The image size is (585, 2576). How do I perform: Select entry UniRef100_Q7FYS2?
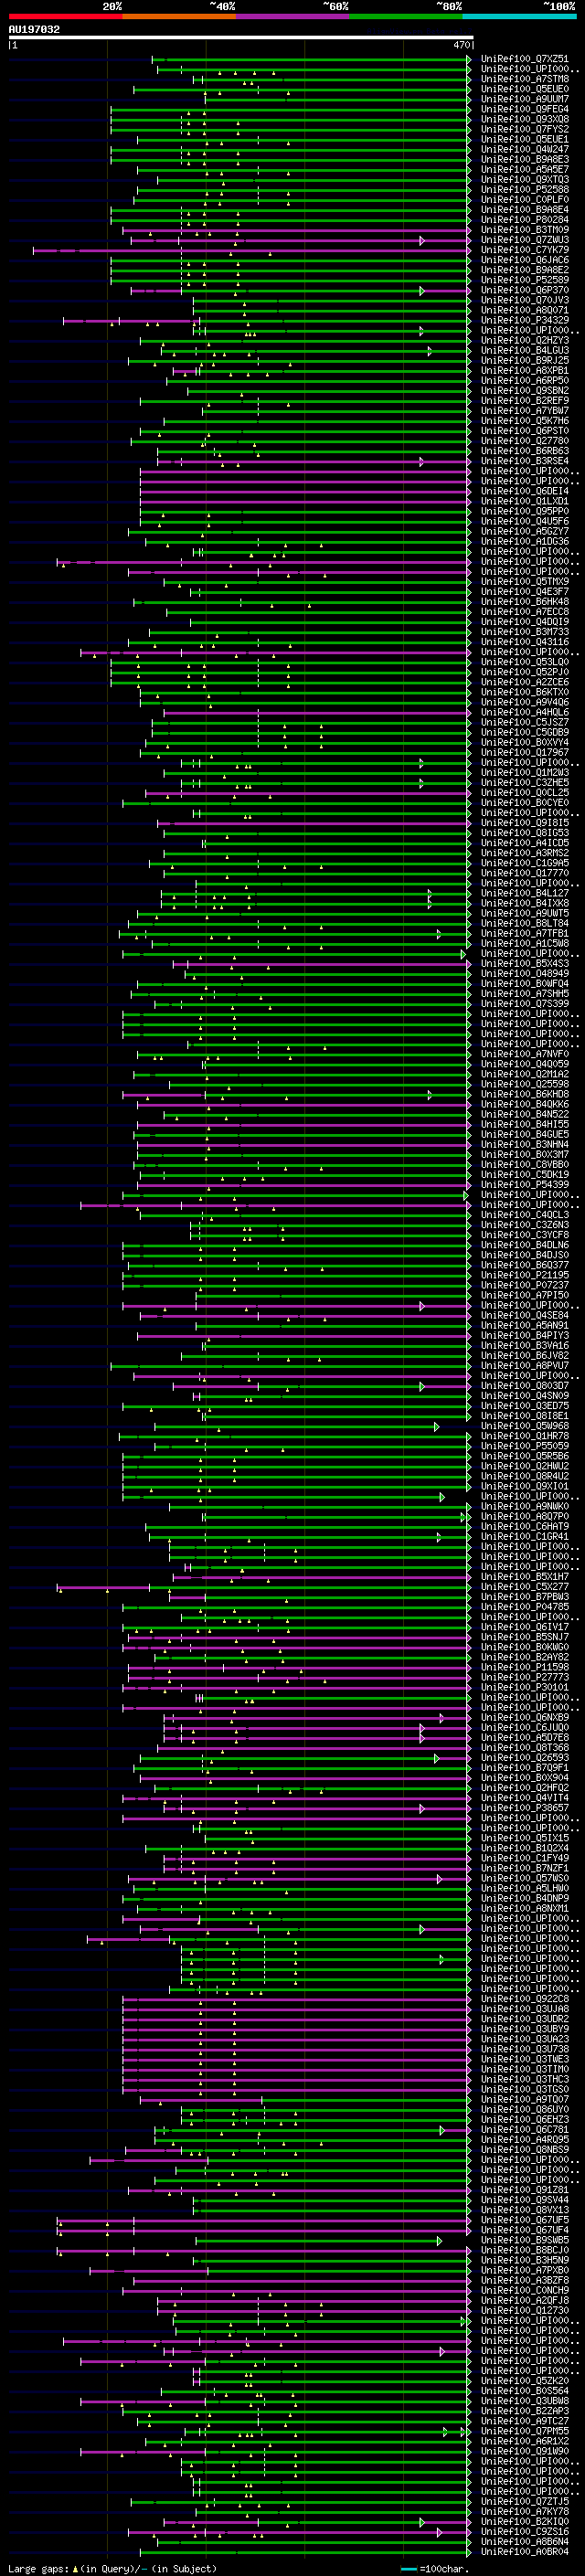point(525,129)
